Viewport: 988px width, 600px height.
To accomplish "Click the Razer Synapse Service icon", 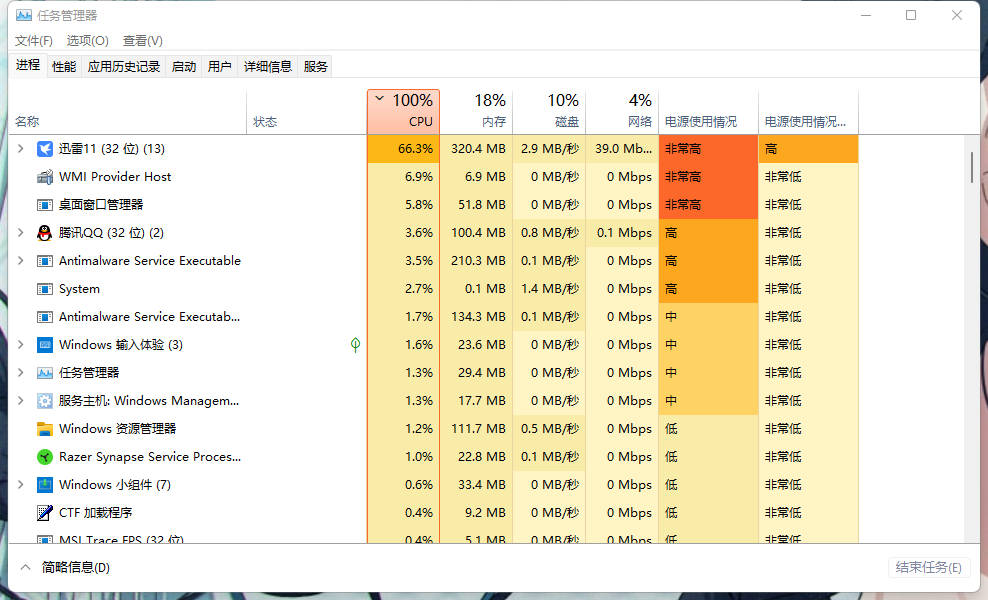I will pos(45,457).
